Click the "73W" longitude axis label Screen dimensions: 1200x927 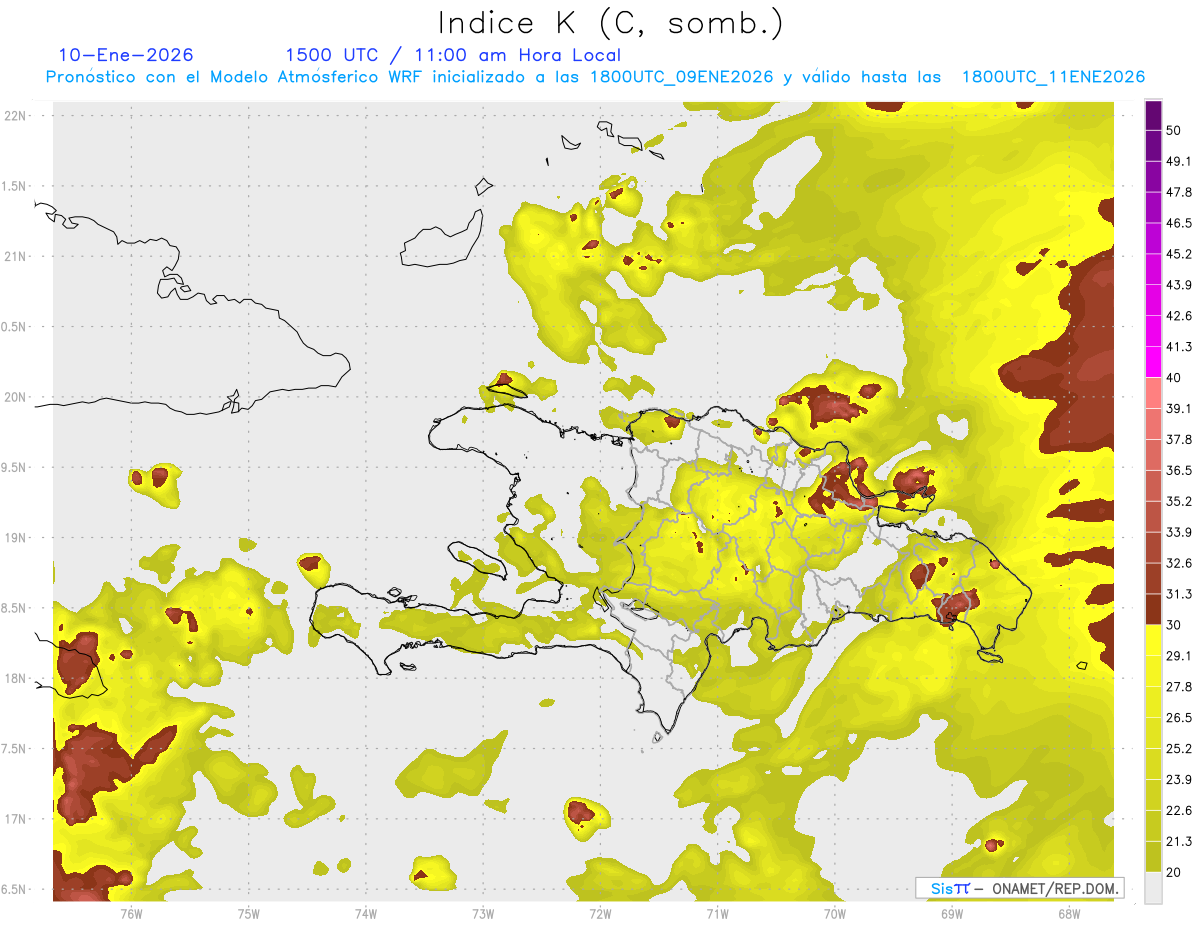[483, 912]
